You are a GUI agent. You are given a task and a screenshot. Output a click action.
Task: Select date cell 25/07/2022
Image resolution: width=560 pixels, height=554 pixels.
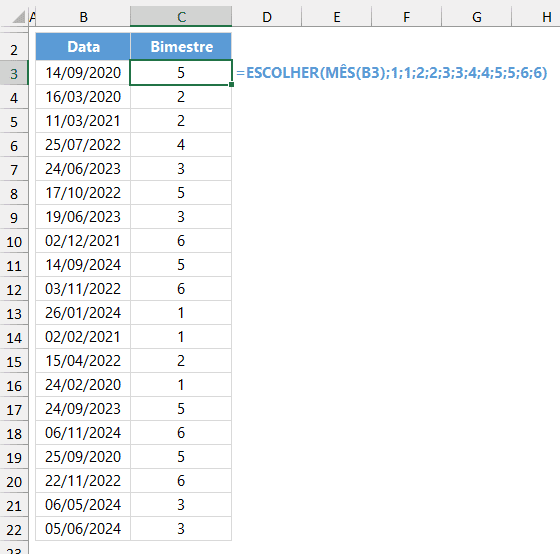tap(83, 145)
